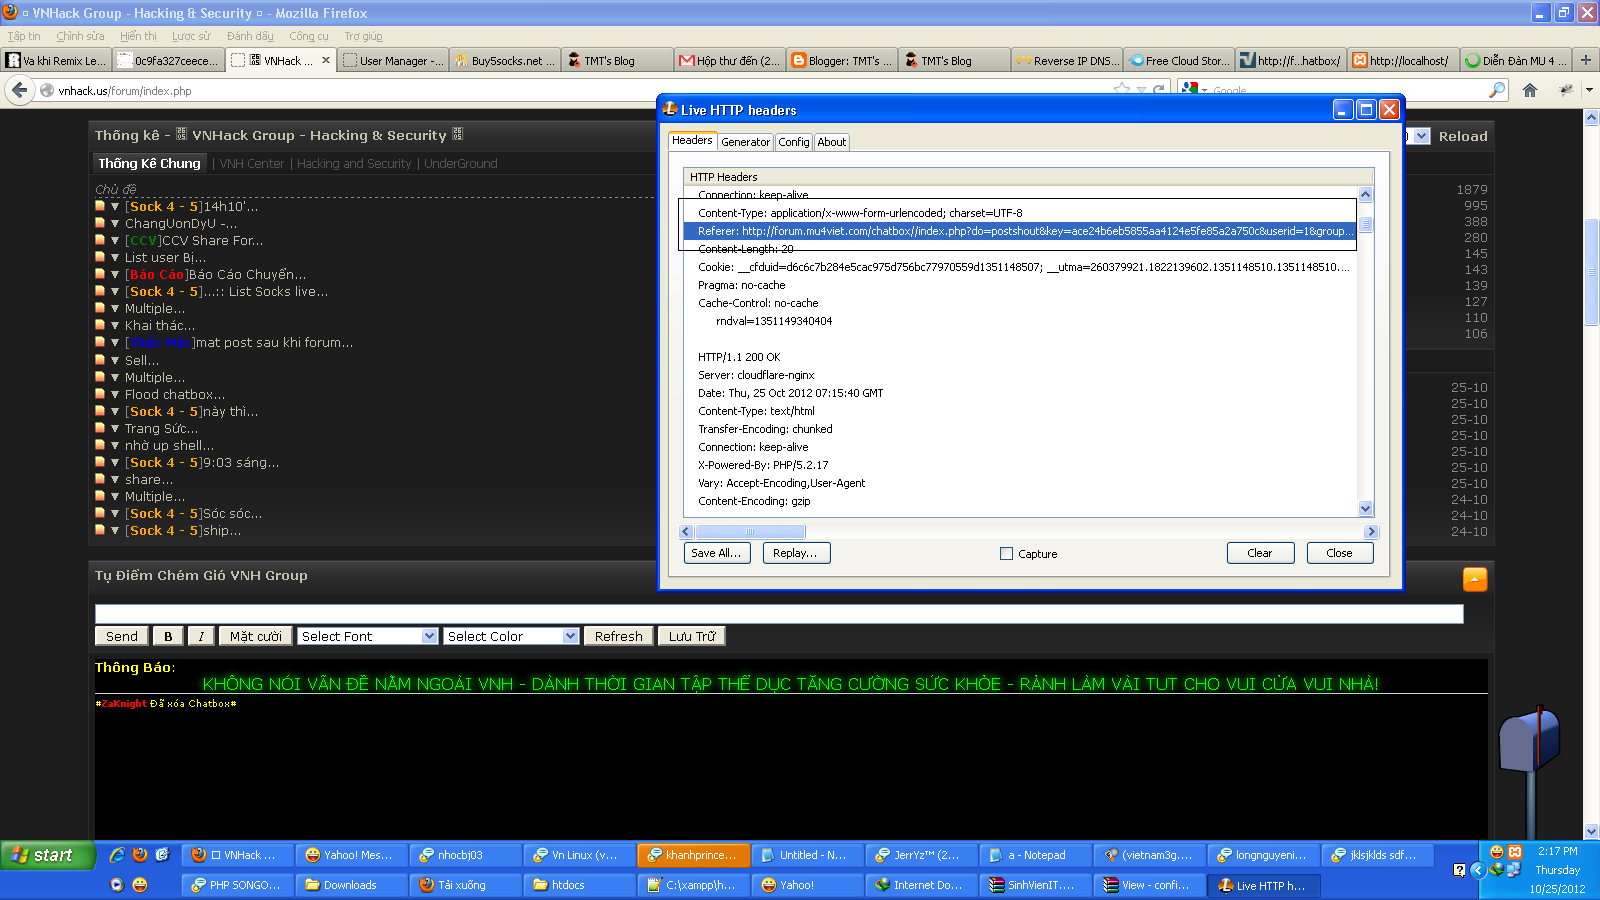
Task: Open a new tab with plus icon
Action: (x=1585, y=60)
